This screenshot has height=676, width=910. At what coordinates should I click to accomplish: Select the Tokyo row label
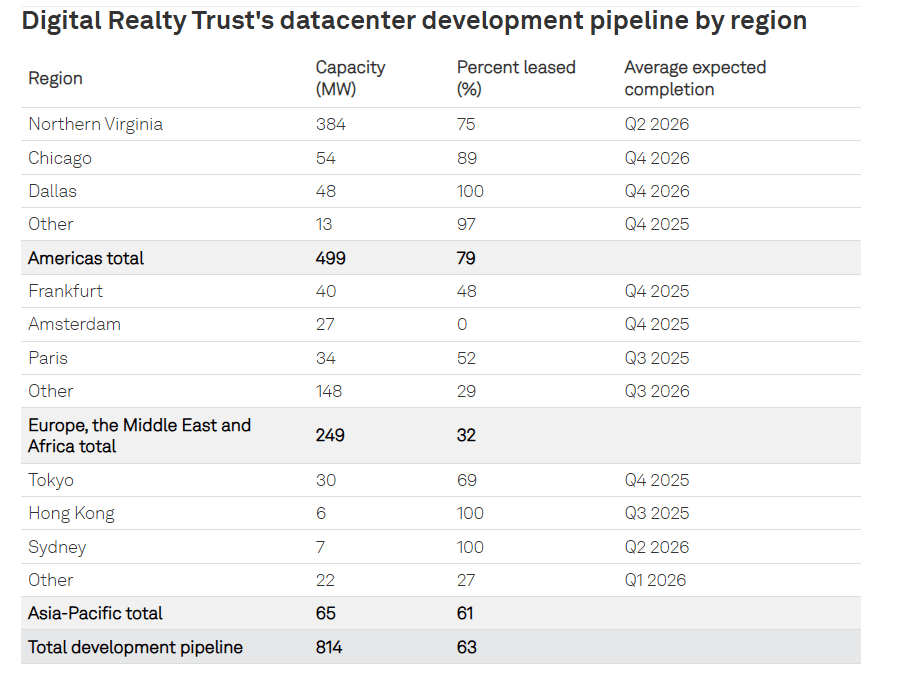pos(51,480)
